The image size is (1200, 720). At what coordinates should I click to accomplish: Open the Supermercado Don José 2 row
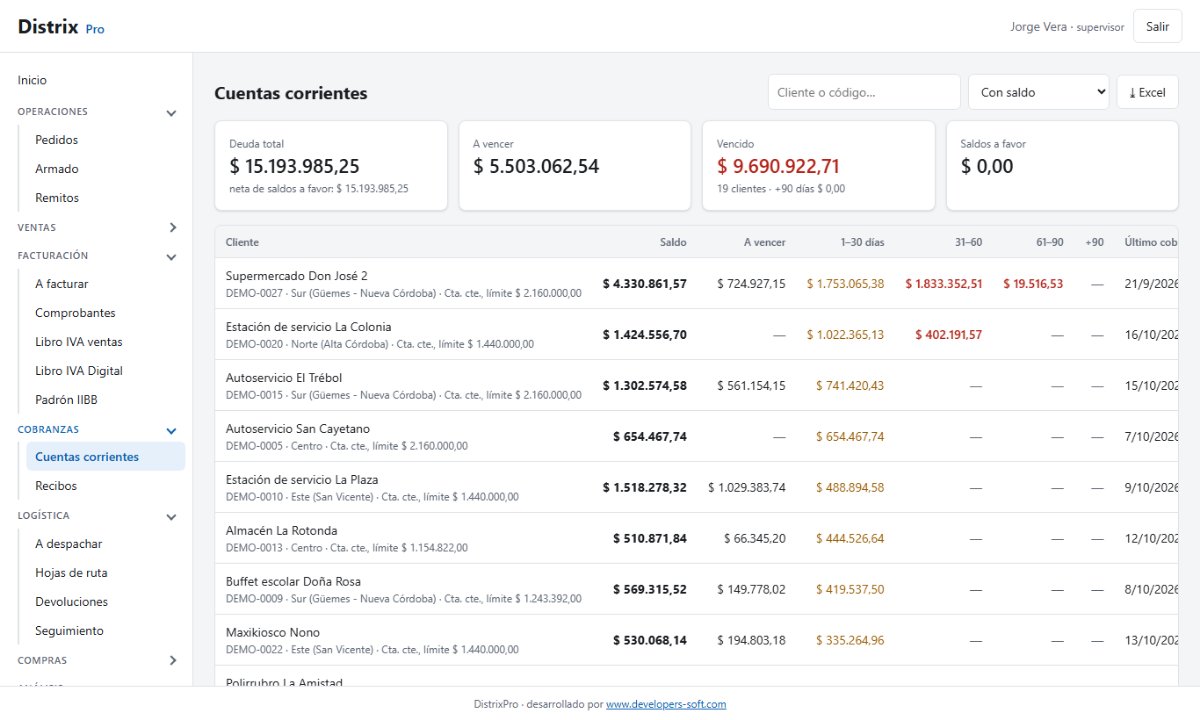pyautogui.click(x=696, y=283)
